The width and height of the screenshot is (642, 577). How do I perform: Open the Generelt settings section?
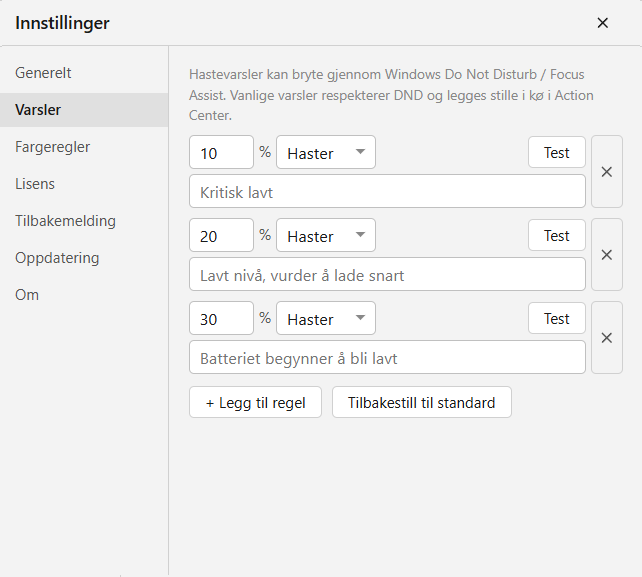(84, 73)
